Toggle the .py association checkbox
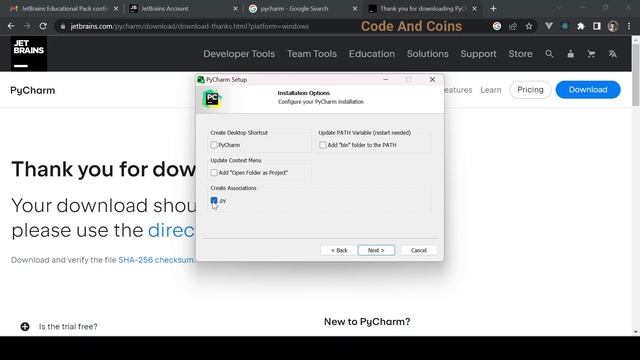The height and width of the screenshot is (360, 640). (x=214, y=200)
